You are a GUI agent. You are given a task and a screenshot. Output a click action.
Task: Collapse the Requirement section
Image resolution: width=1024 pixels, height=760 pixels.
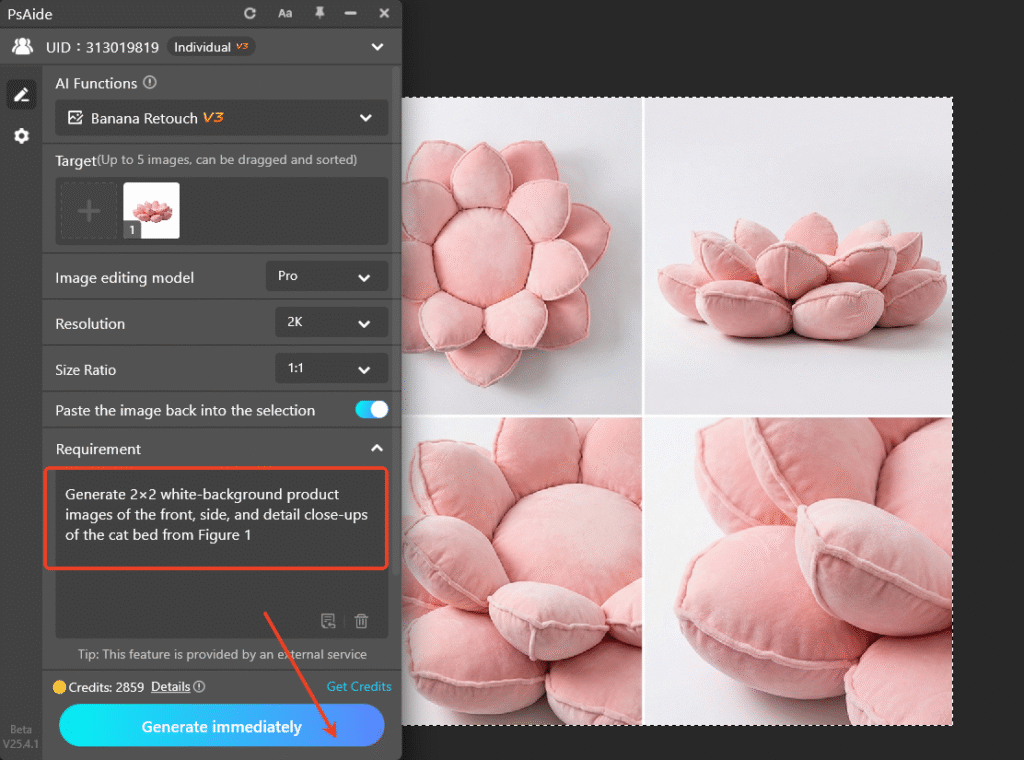point(377,448)
